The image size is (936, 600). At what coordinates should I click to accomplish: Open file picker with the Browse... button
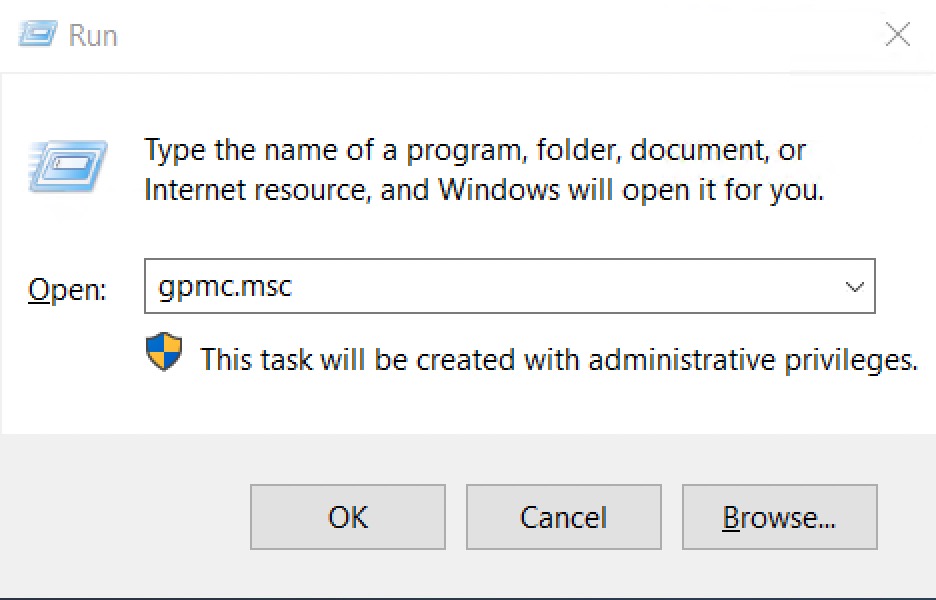coord(780,517)
